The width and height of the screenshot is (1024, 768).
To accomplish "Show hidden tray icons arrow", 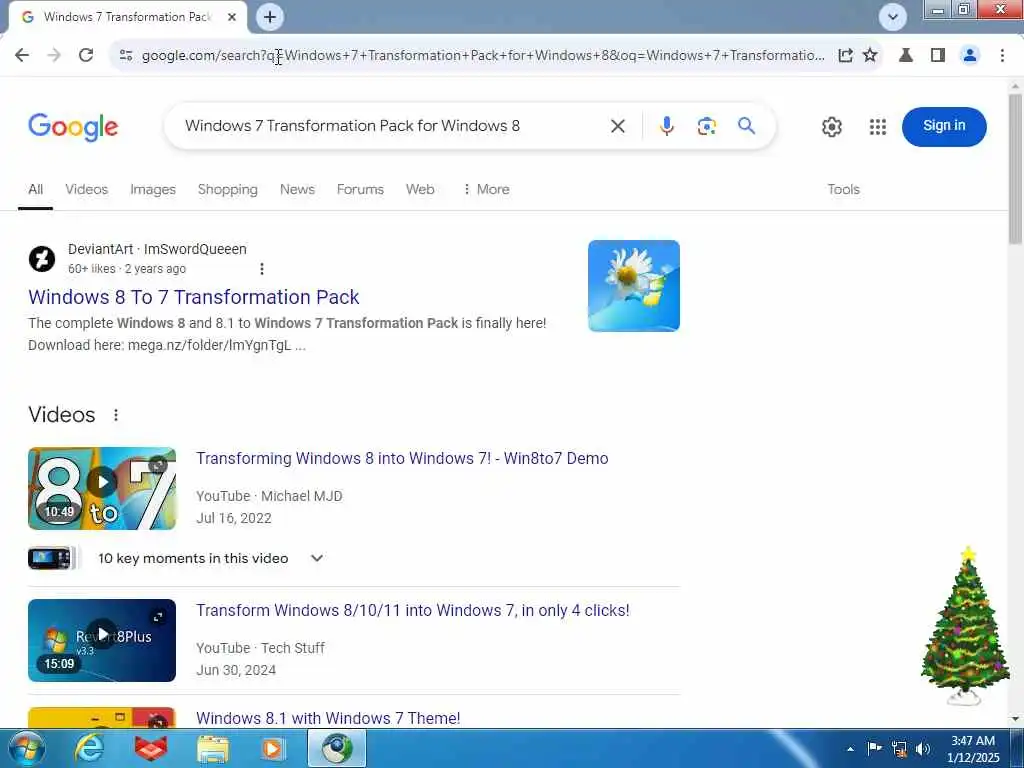I will [850, 749].
